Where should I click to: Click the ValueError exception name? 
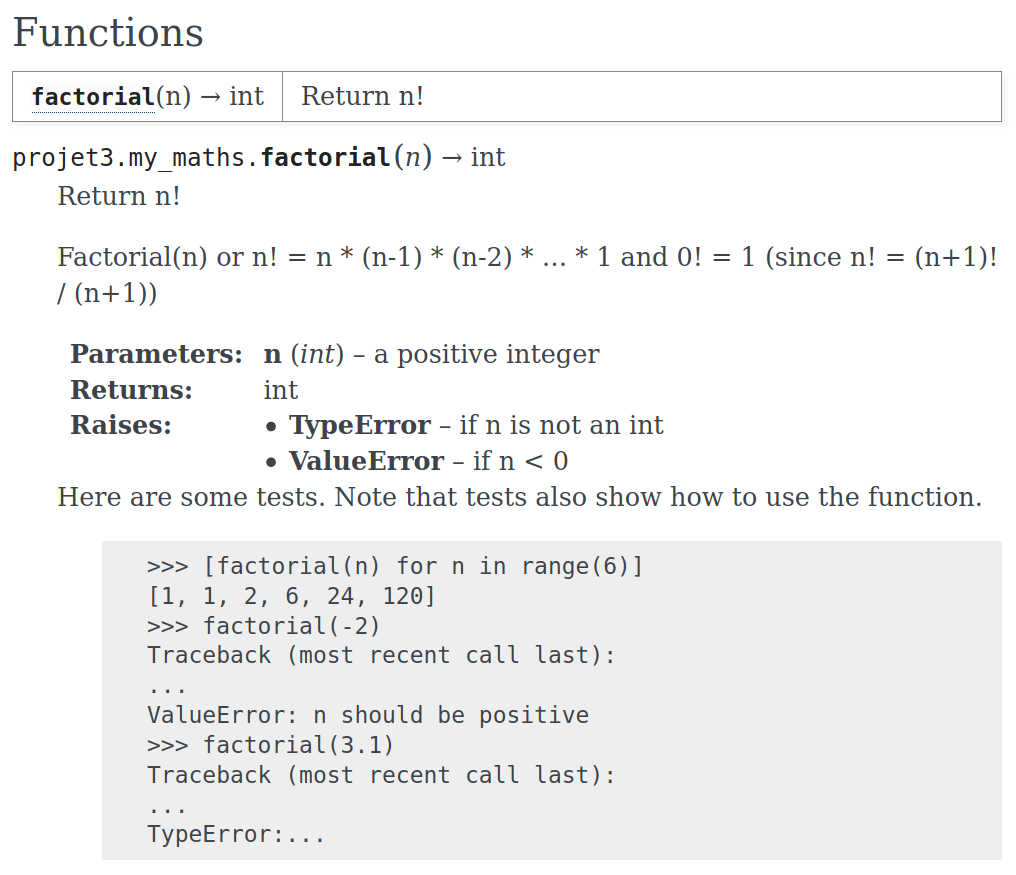[367, 461]
